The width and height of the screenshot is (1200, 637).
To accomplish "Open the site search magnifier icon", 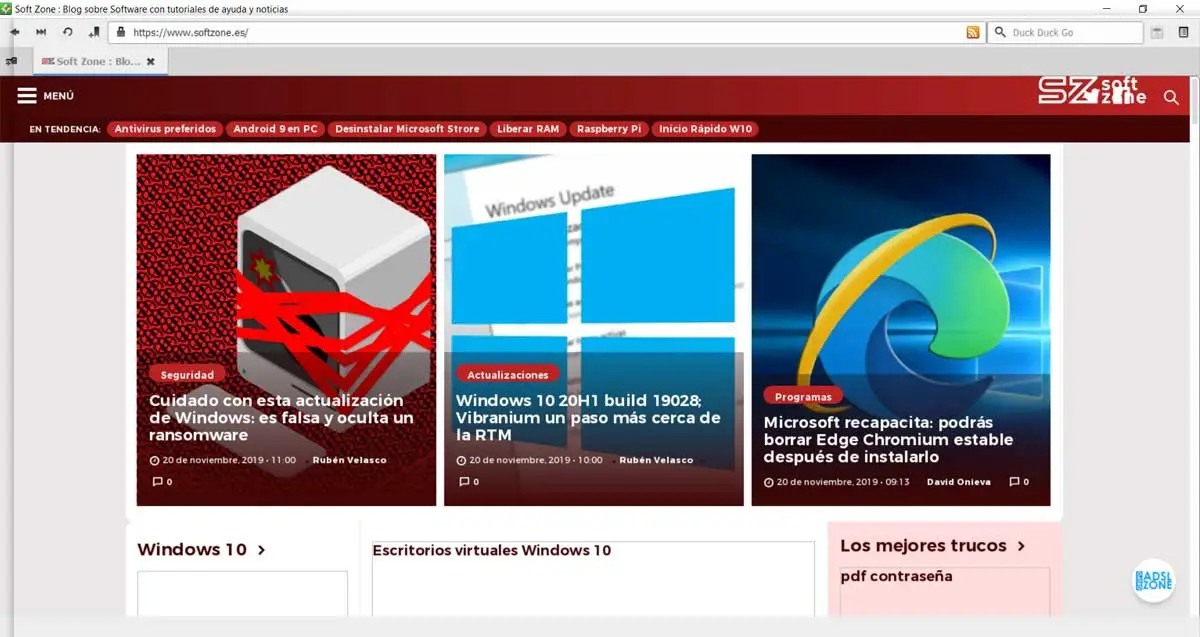I will 1171,97.
